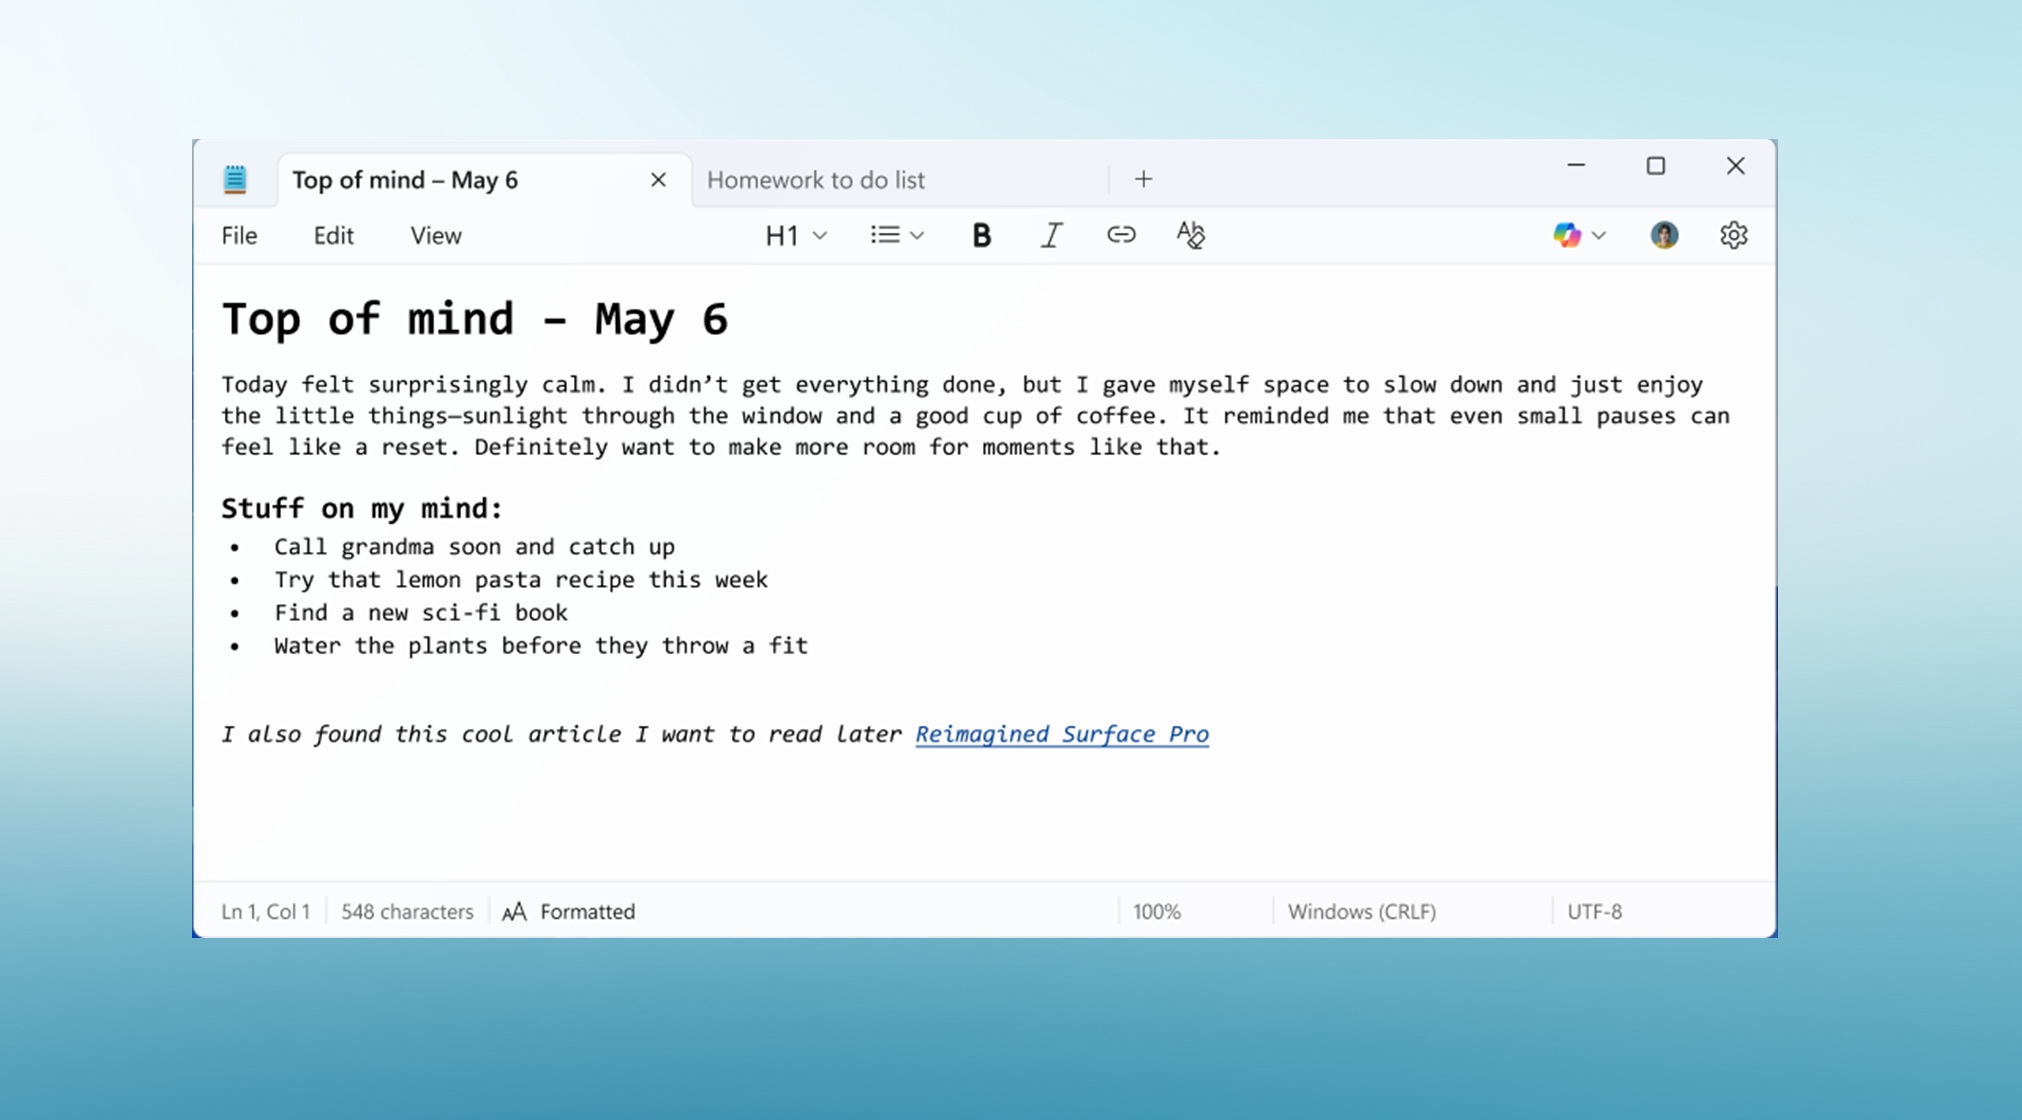Toggle the Formatted mode in the status bar
The width and height of the screenshot is (2022, 1120).
pos(568,911)
